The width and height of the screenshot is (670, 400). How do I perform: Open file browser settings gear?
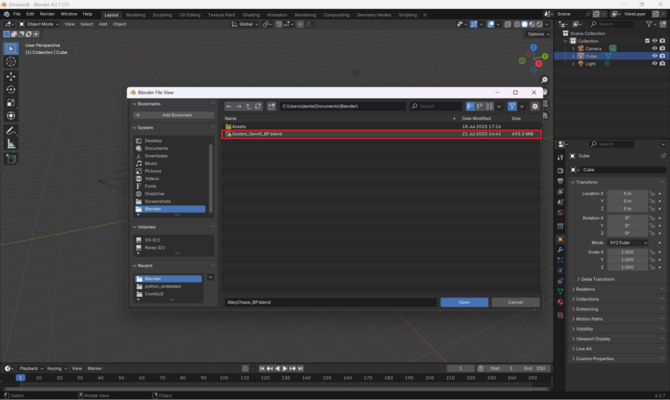pyautogui.click(x=535, y=106)
